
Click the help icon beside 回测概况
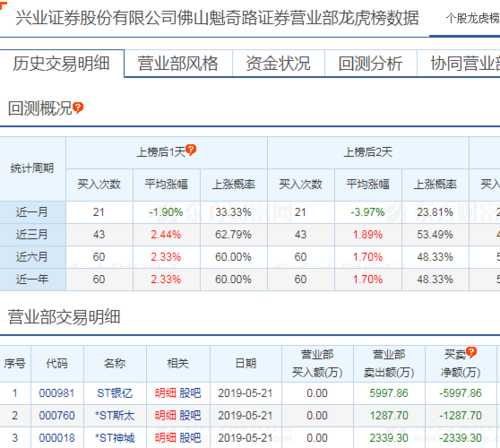(78, 108)
